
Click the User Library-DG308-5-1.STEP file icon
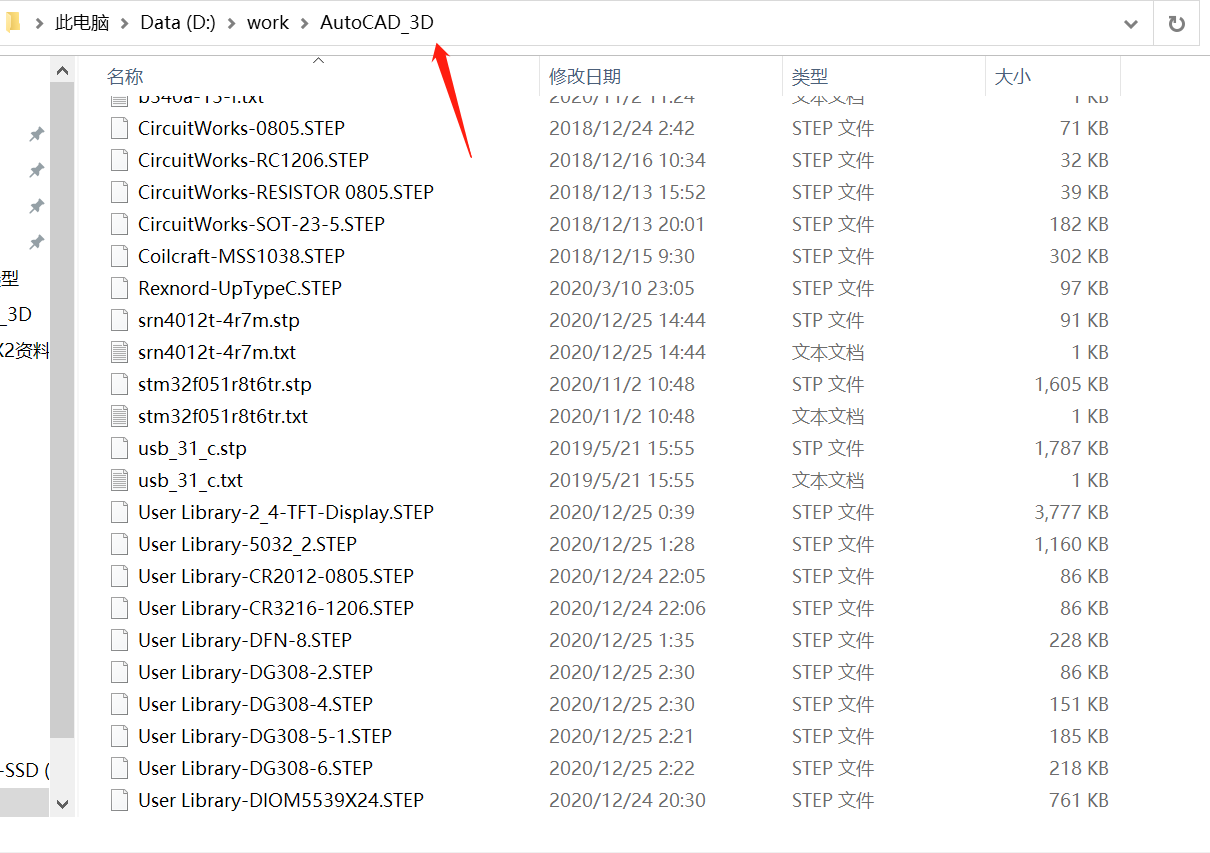coord(120,736)
